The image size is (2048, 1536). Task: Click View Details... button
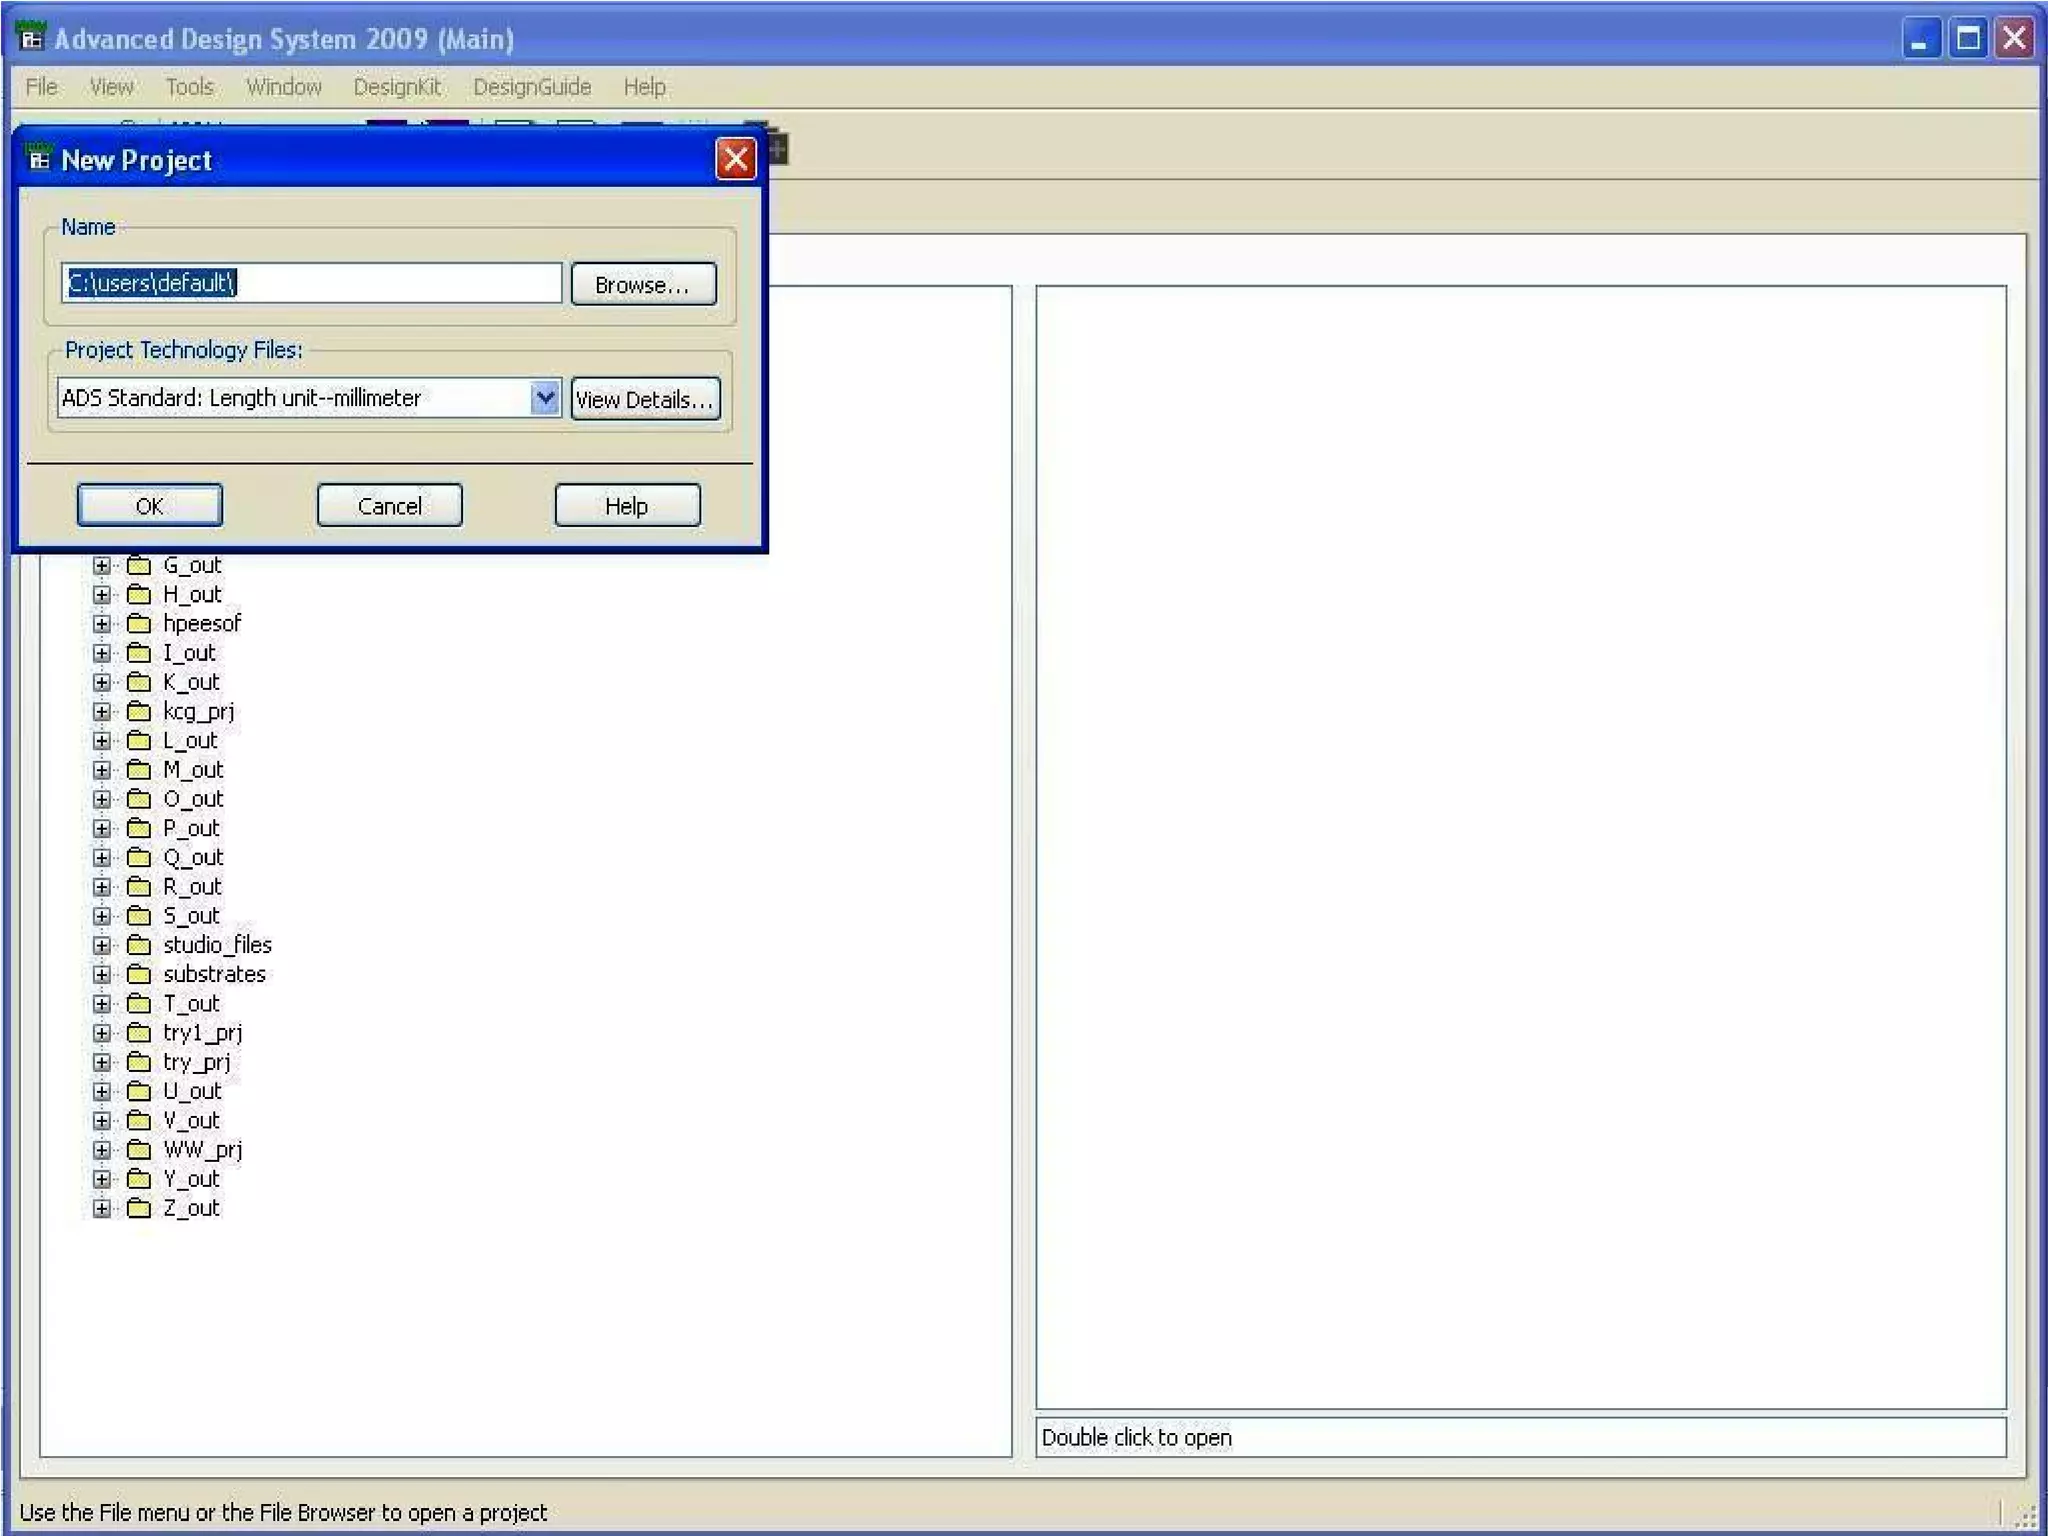tap(645, 399)
